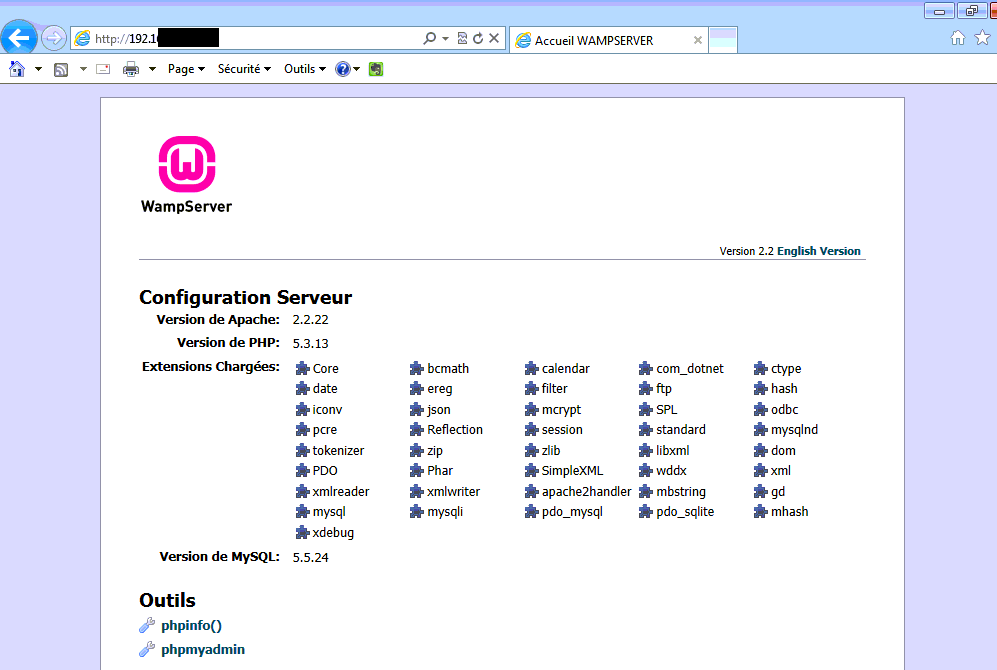Restore down the browser window

click(972, 11)
